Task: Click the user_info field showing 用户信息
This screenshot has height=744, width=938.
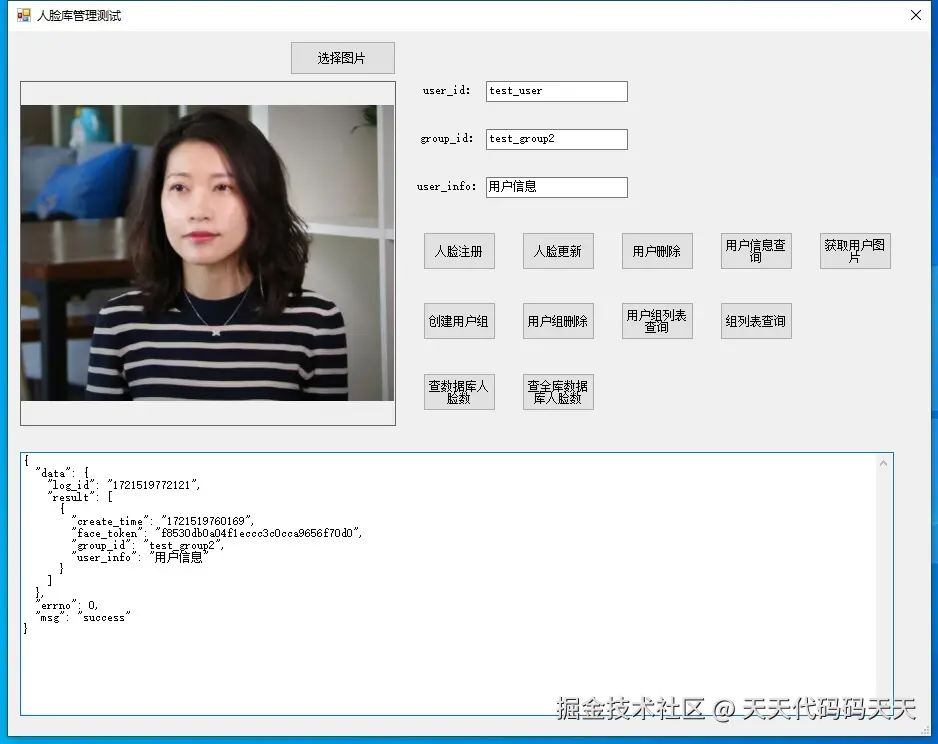Action: tap(556, 186)
